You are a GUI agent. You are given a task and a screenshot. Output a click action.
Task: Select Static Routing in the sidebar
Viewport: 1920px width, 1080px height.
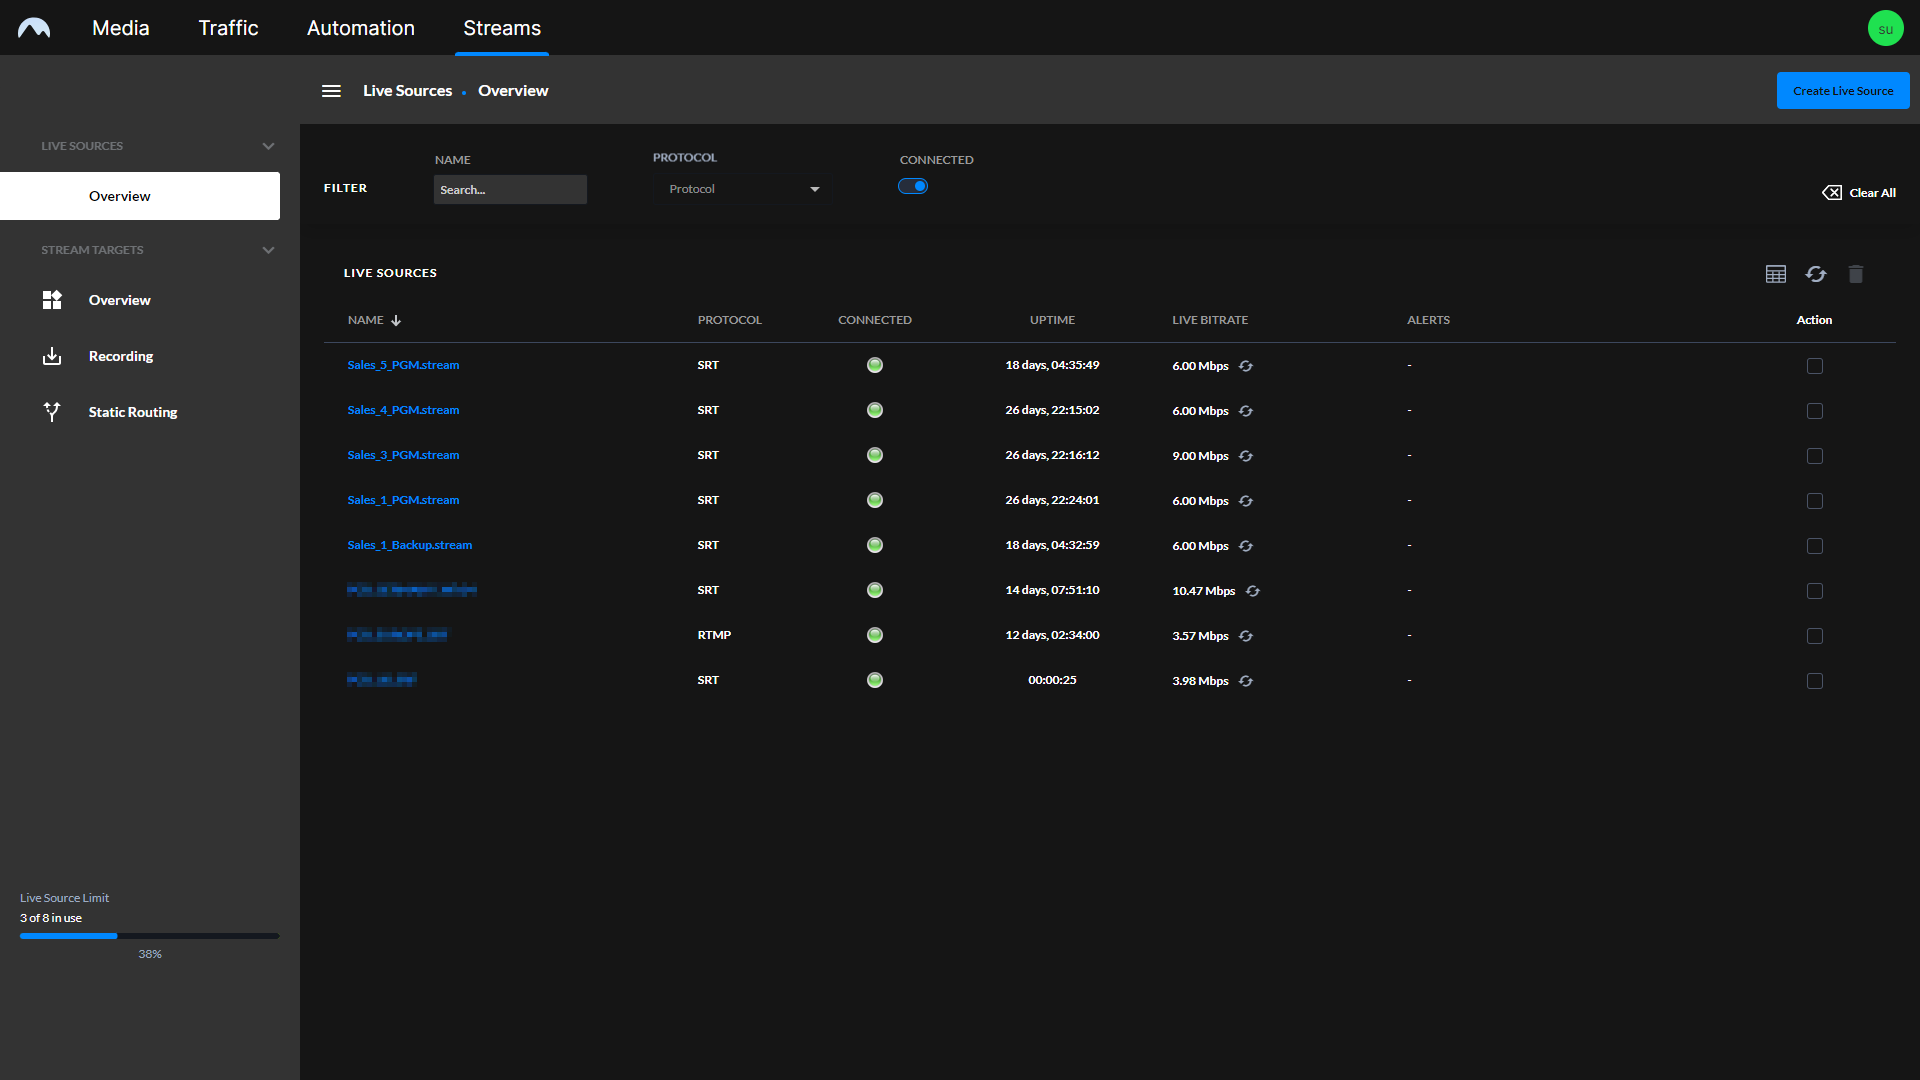132,411
